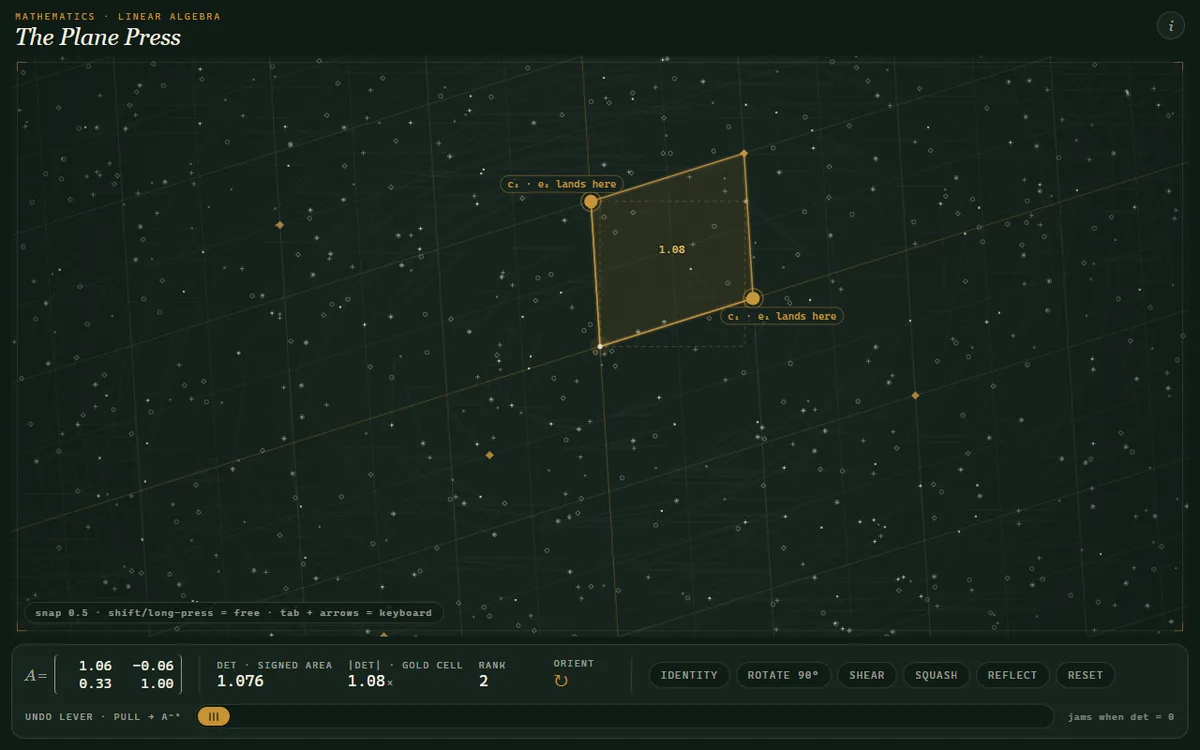Click the origin vertex of the gold parallelogram
The image size is (1200, 750).
600,346
